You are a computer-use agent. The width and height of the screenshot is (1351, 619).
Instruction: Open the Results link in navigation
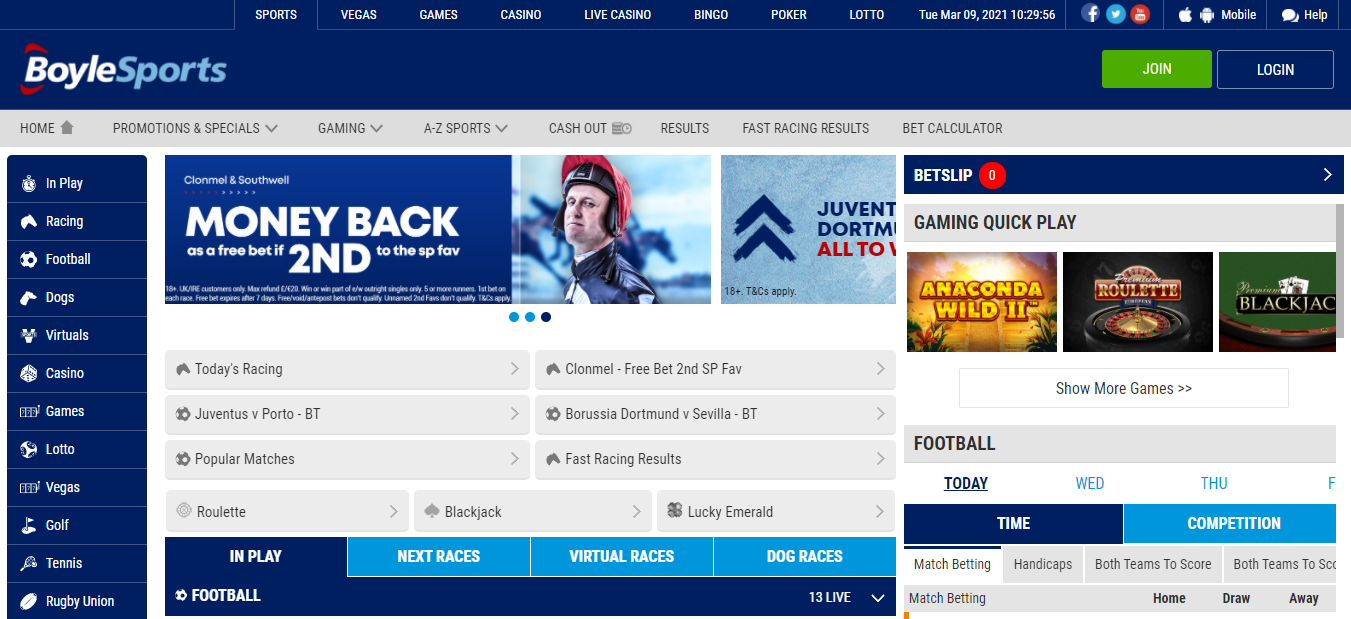pos(685,128)
